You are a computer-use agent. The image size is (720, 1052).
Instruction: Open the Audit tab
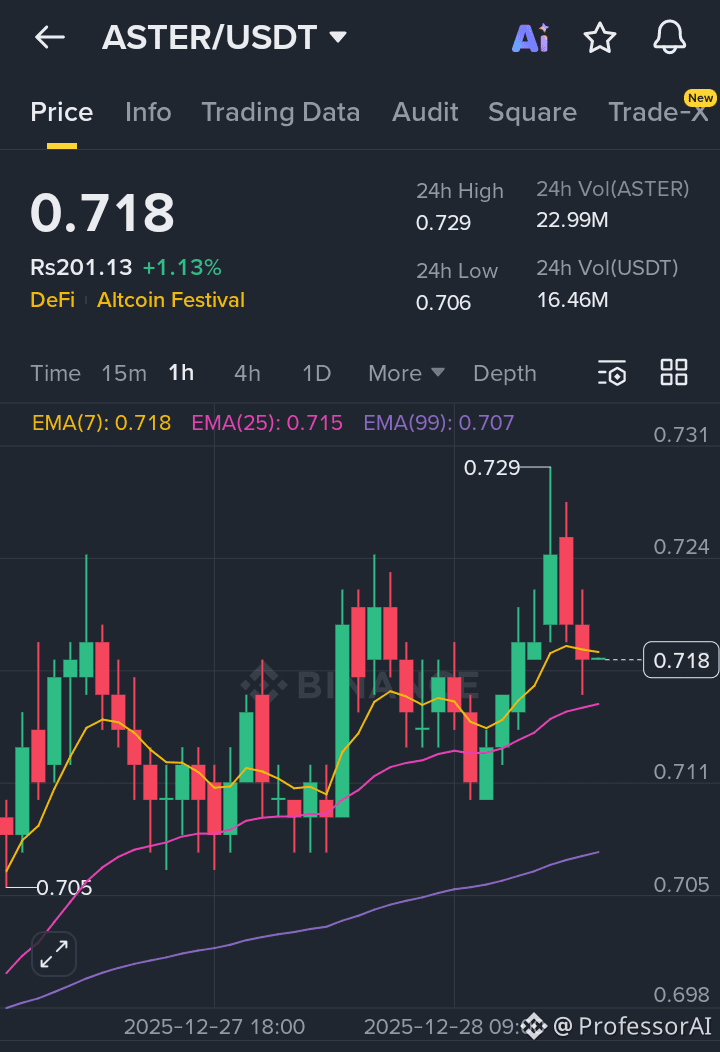click(x=425, y=112)
